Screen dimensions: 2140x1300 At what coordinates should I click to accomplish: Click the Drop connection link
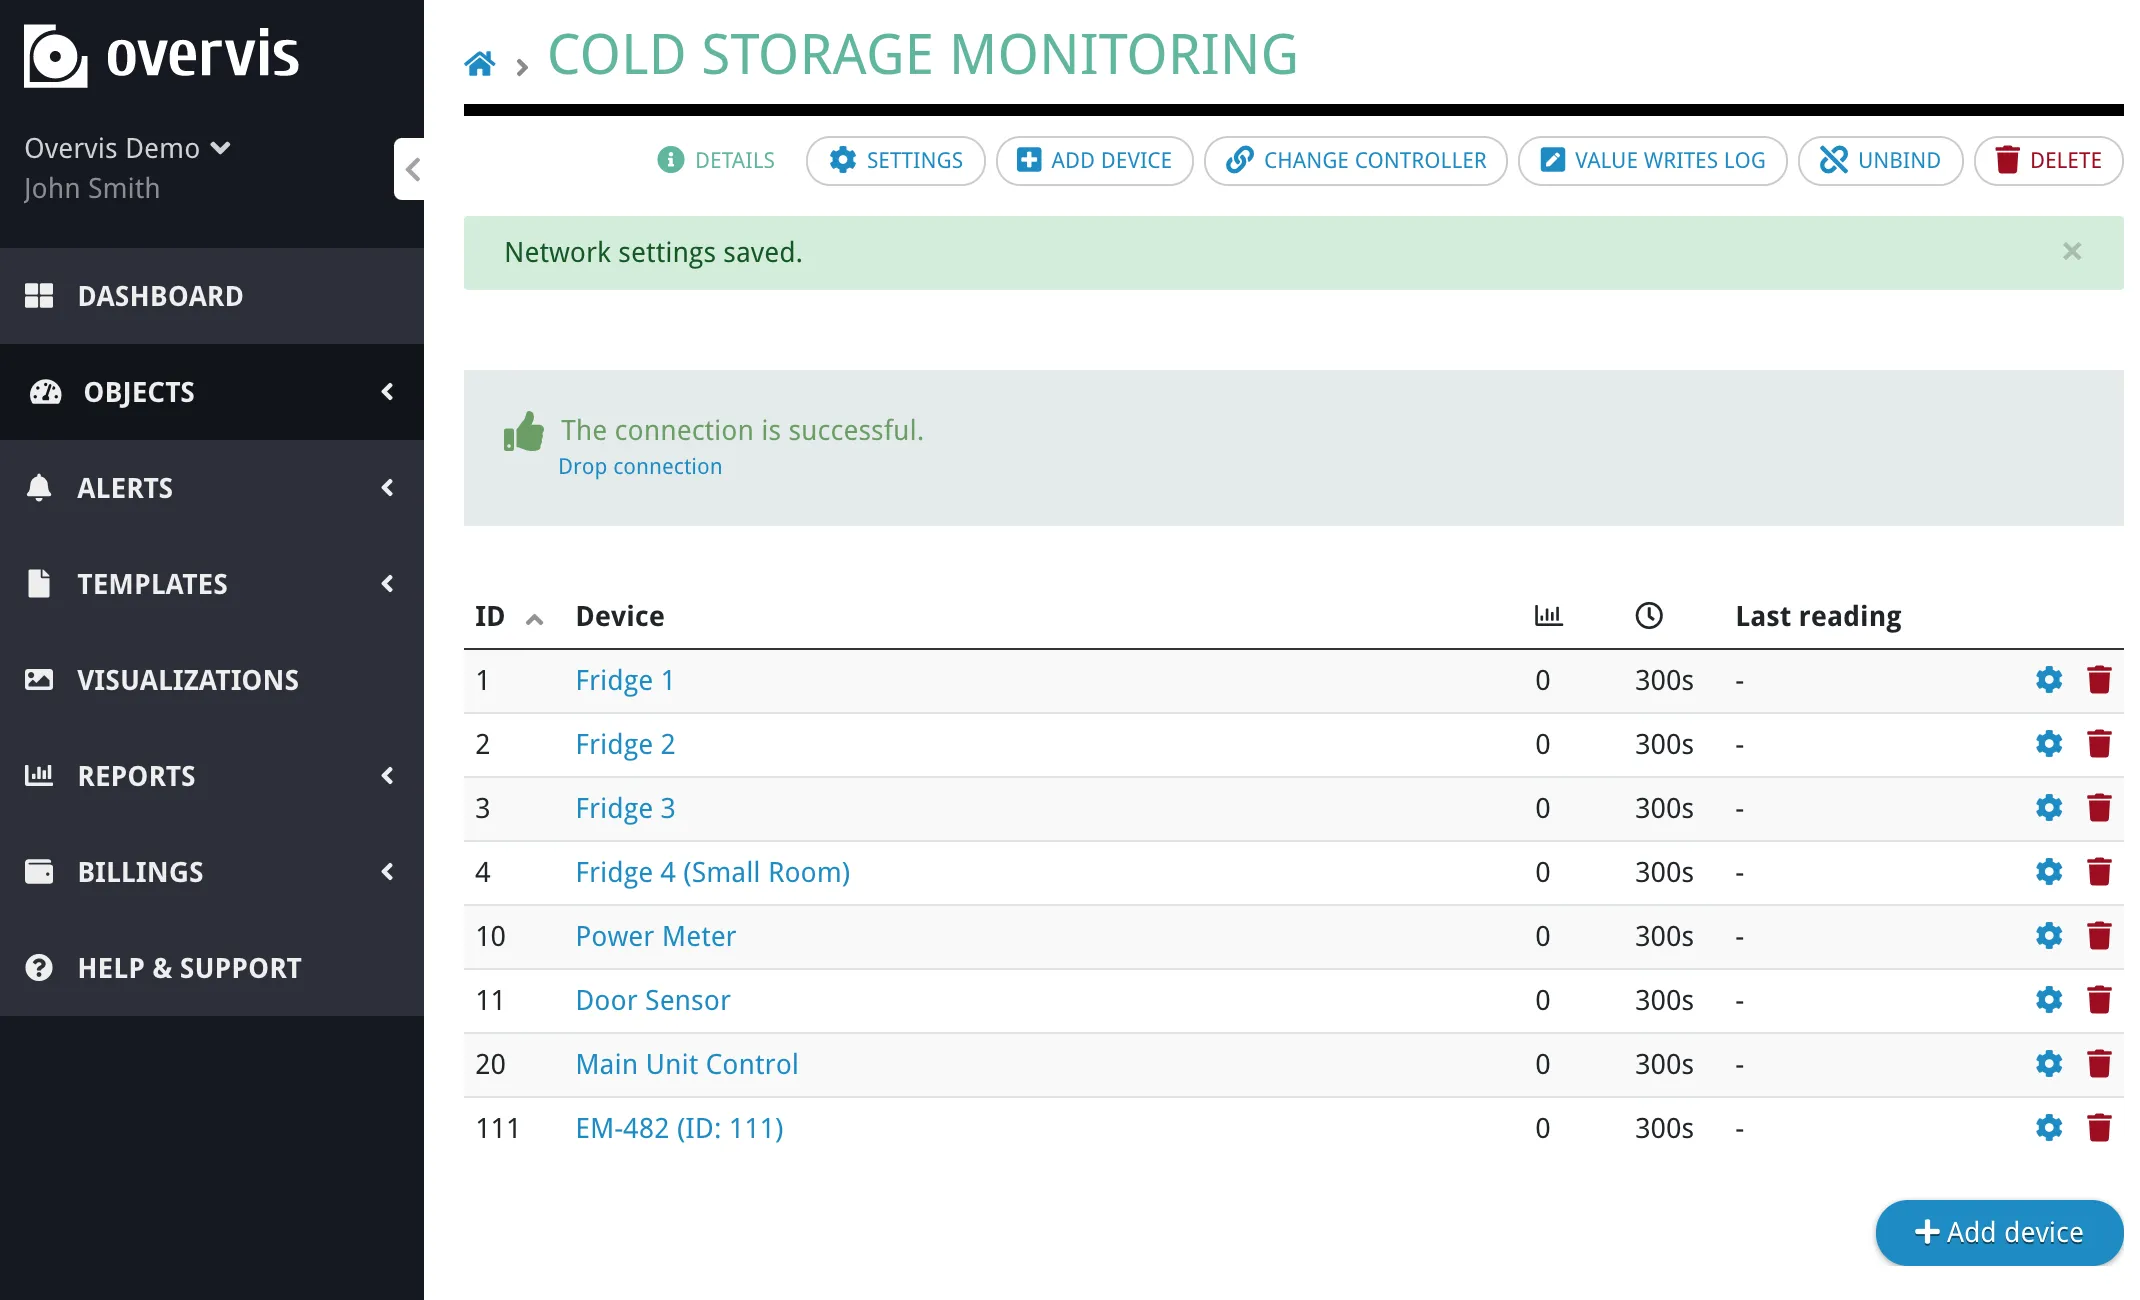pyautogui.click(x=640, y=466)
